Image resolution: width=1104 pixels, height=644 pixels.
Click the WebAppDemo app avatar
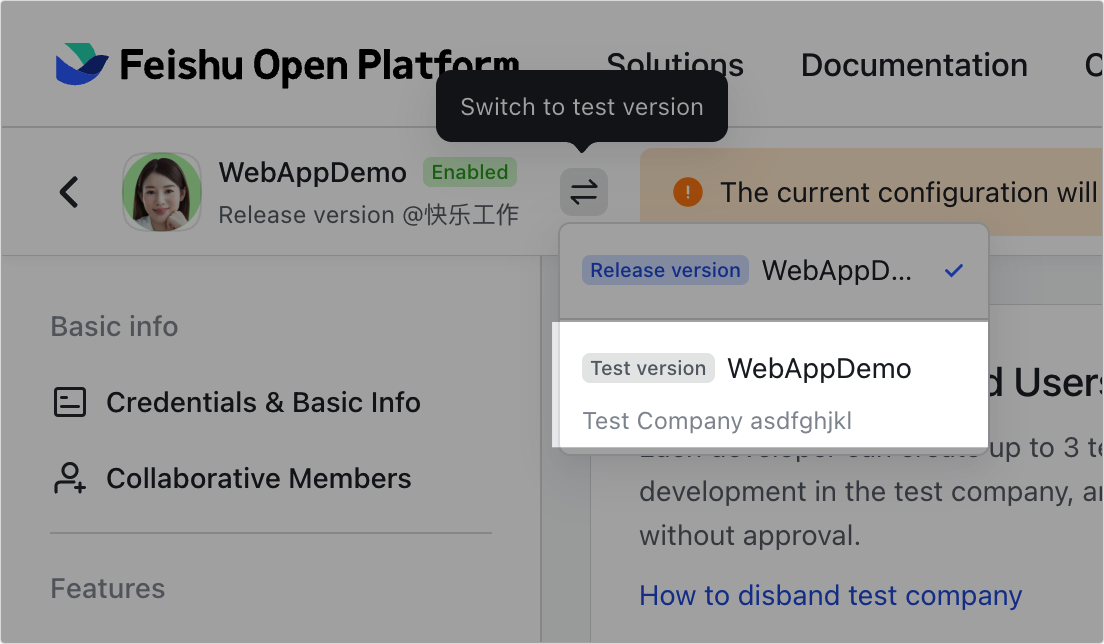click(162, 191)
